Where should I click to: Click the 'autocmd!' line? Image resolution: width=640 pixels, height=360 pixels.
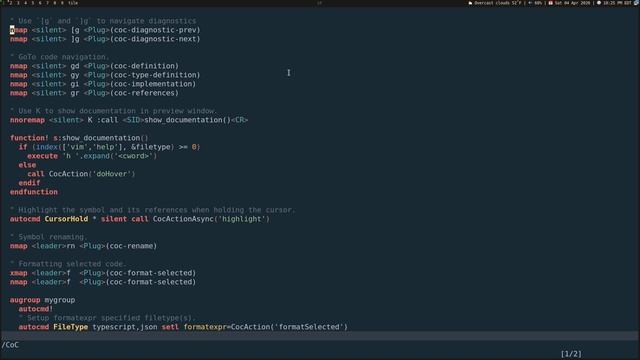36,308
